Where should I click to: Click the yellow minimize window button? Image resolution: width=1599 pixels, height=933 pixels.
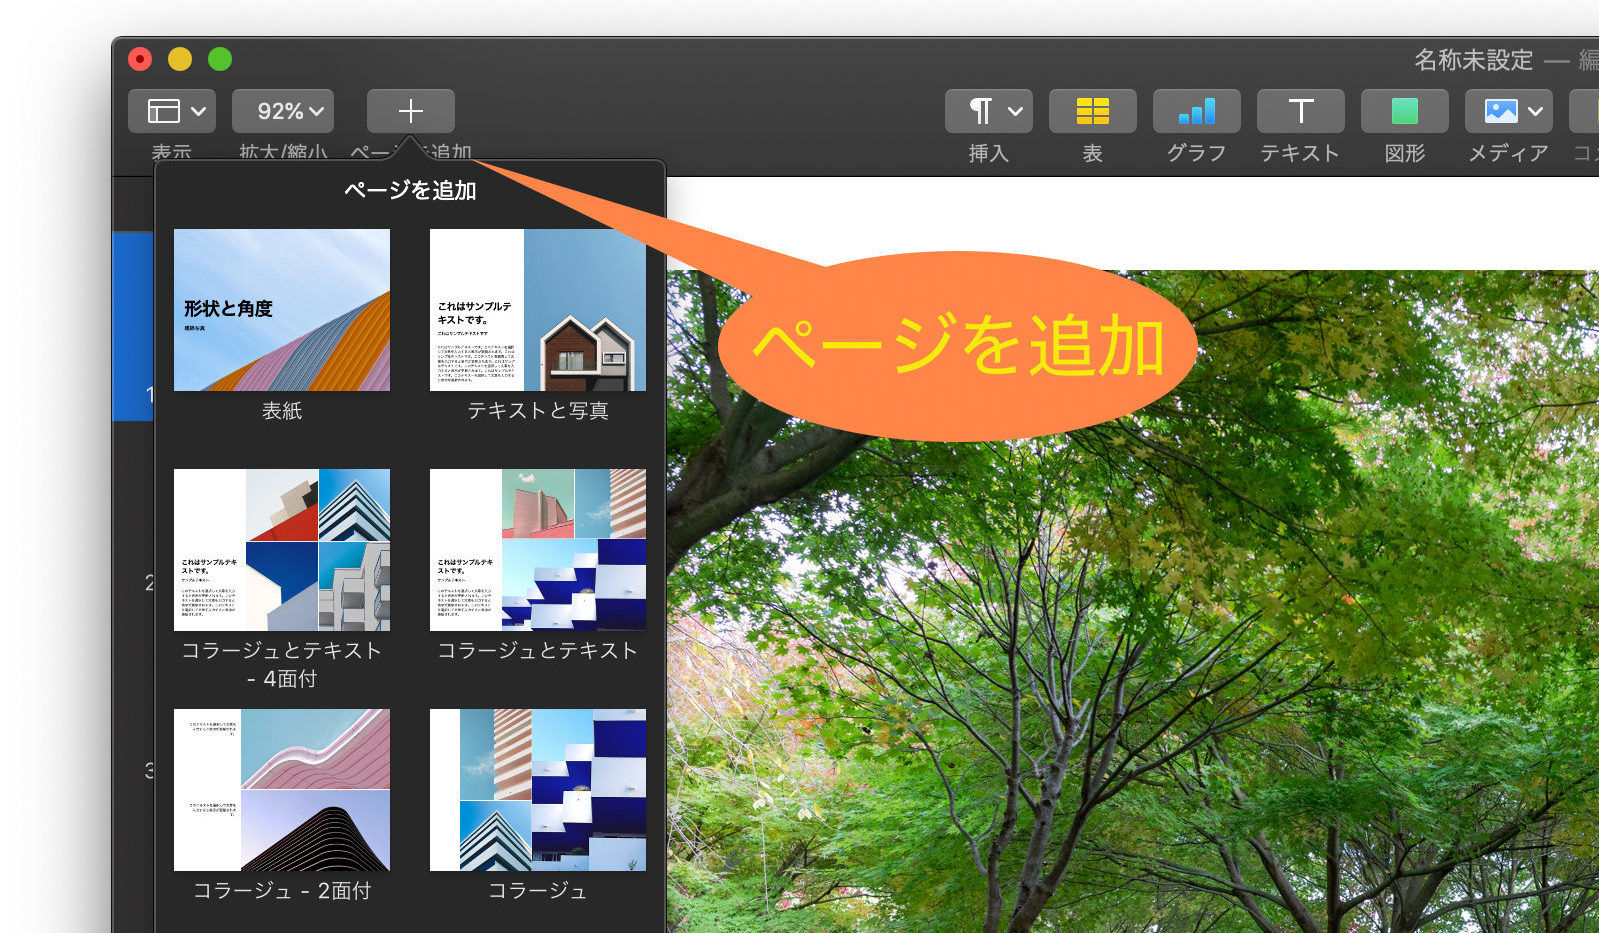pyautogui.click(x=180, y=59)
